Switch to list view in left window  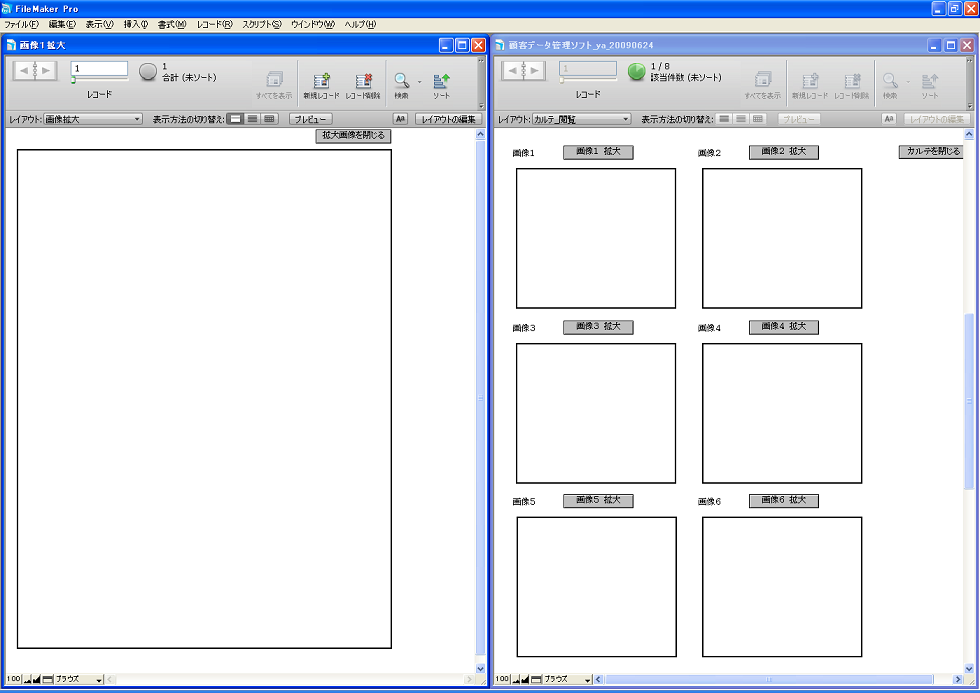pyautogui.click(x=252, y=119)
